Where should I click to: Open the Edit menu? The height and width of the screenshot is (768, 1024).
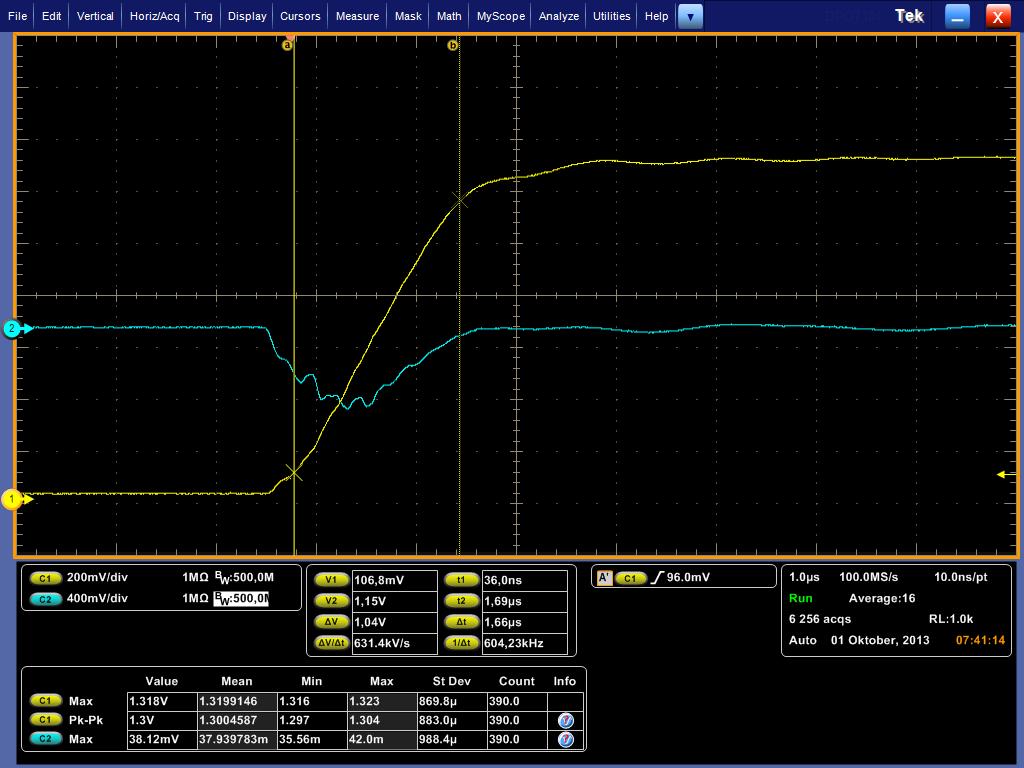[x=52, y=16]
